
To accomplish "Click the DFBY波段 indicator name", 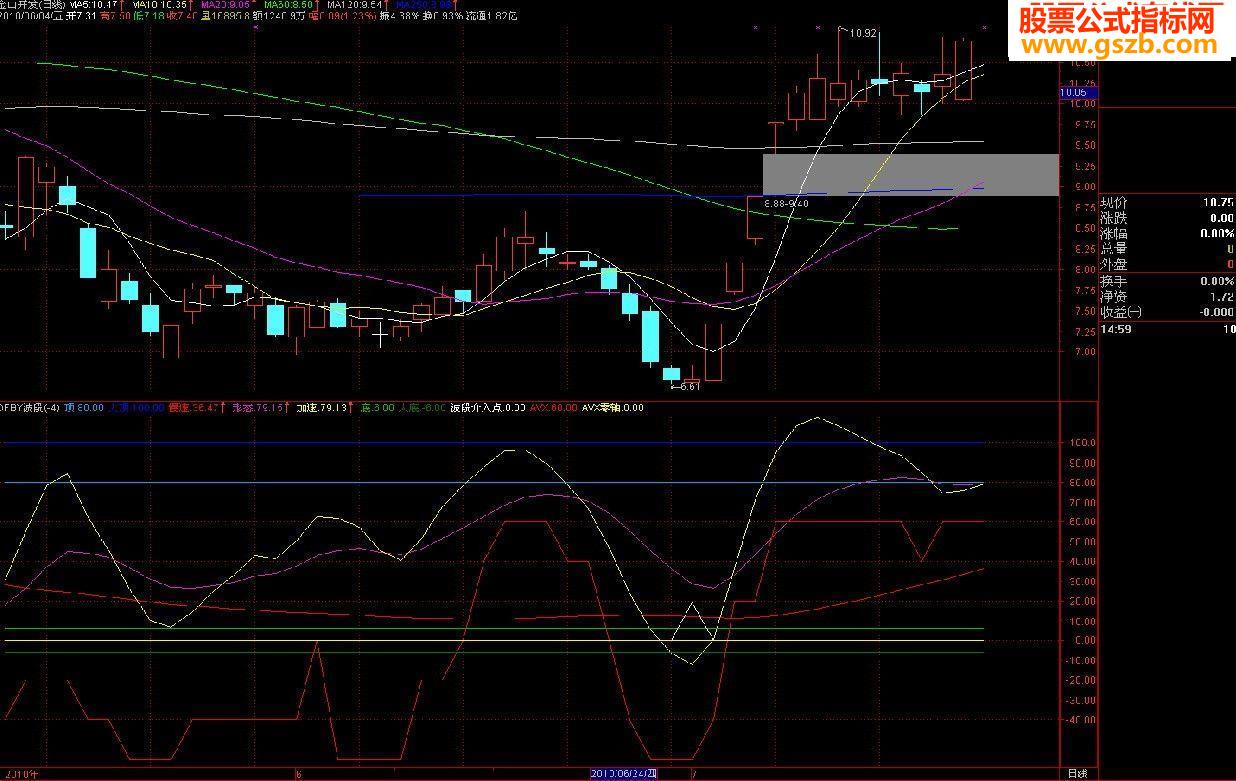I will [x=31, y=408].
